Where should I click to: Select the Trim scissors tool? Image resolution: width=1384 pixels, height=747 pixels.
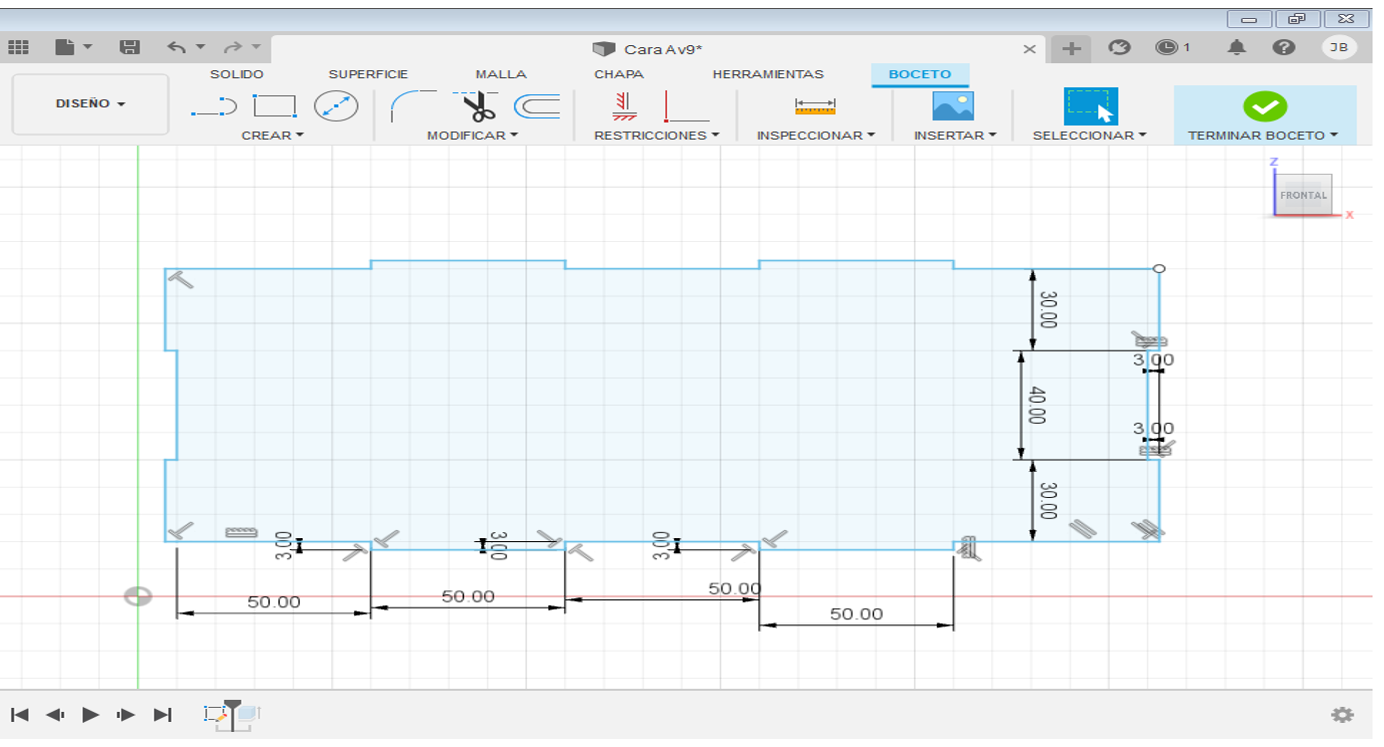477,105
